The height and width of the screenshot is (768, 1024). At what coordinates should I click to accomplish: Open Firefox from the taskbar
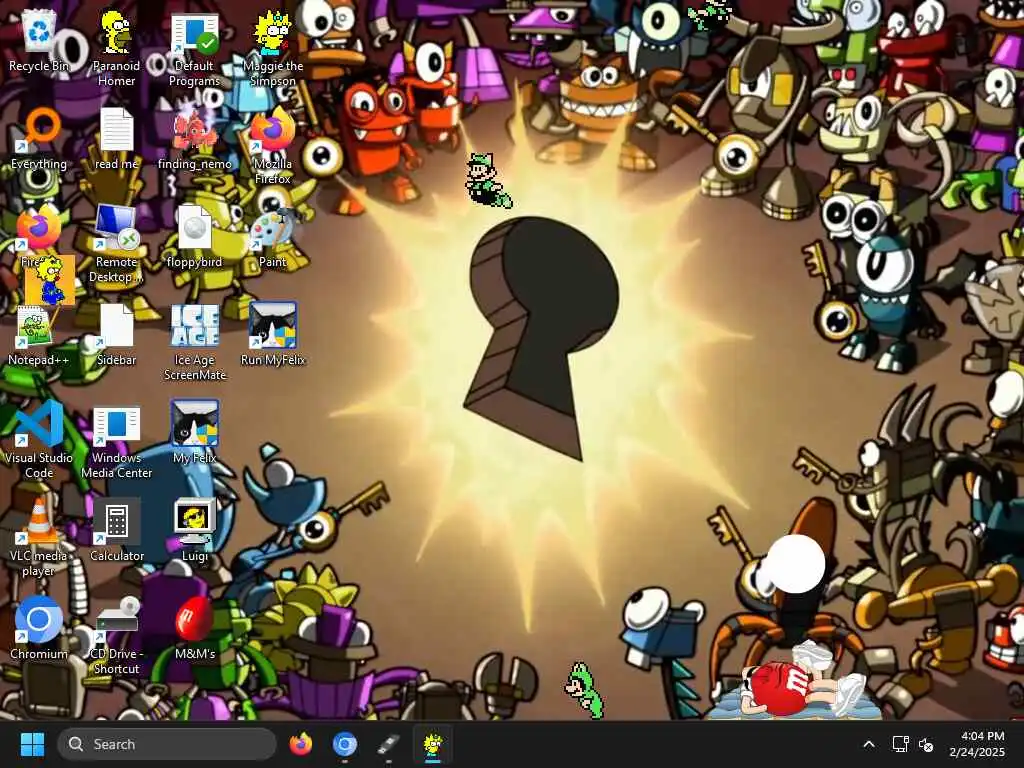click(300, 744)
